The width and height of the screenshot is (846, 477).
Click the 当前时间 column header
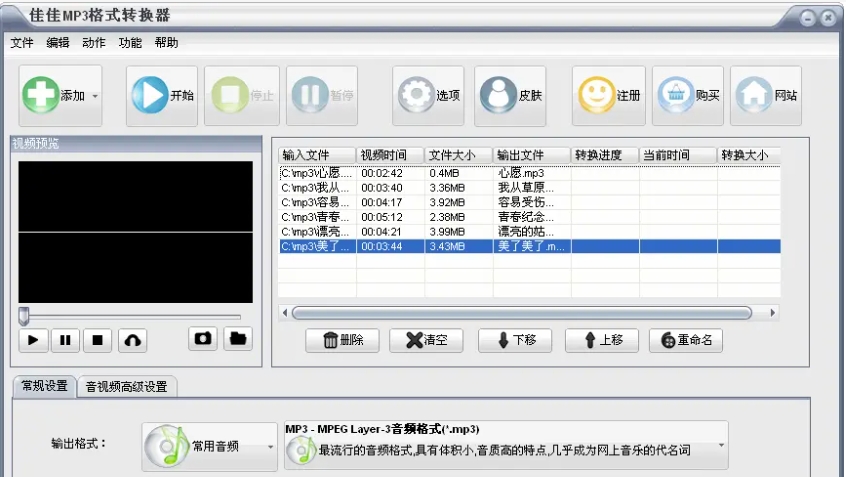(x=678, y=155)
